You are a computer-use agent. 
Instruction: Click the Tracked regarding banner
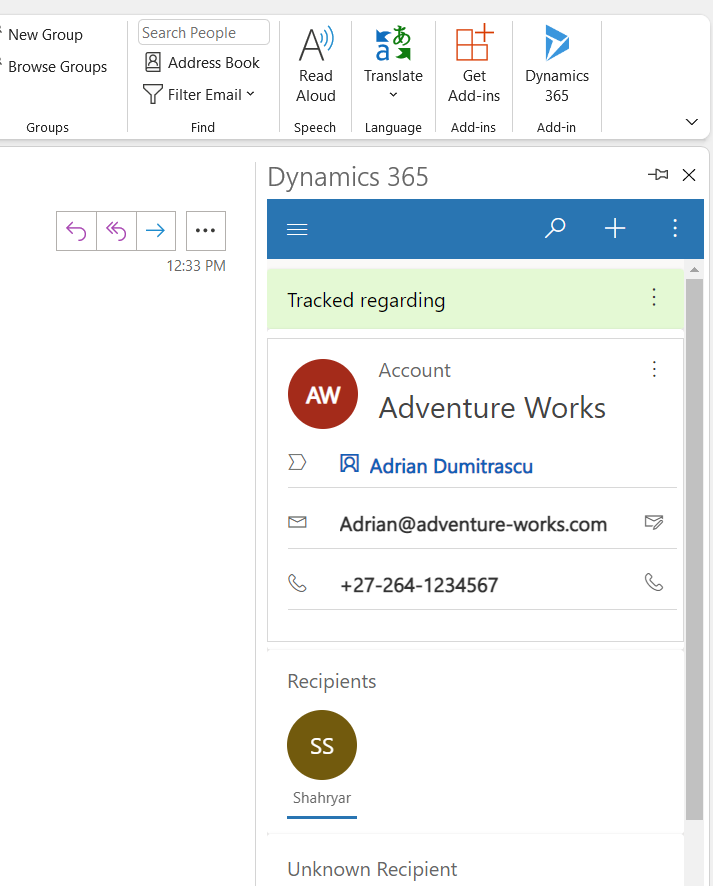[x=476, y=299]
